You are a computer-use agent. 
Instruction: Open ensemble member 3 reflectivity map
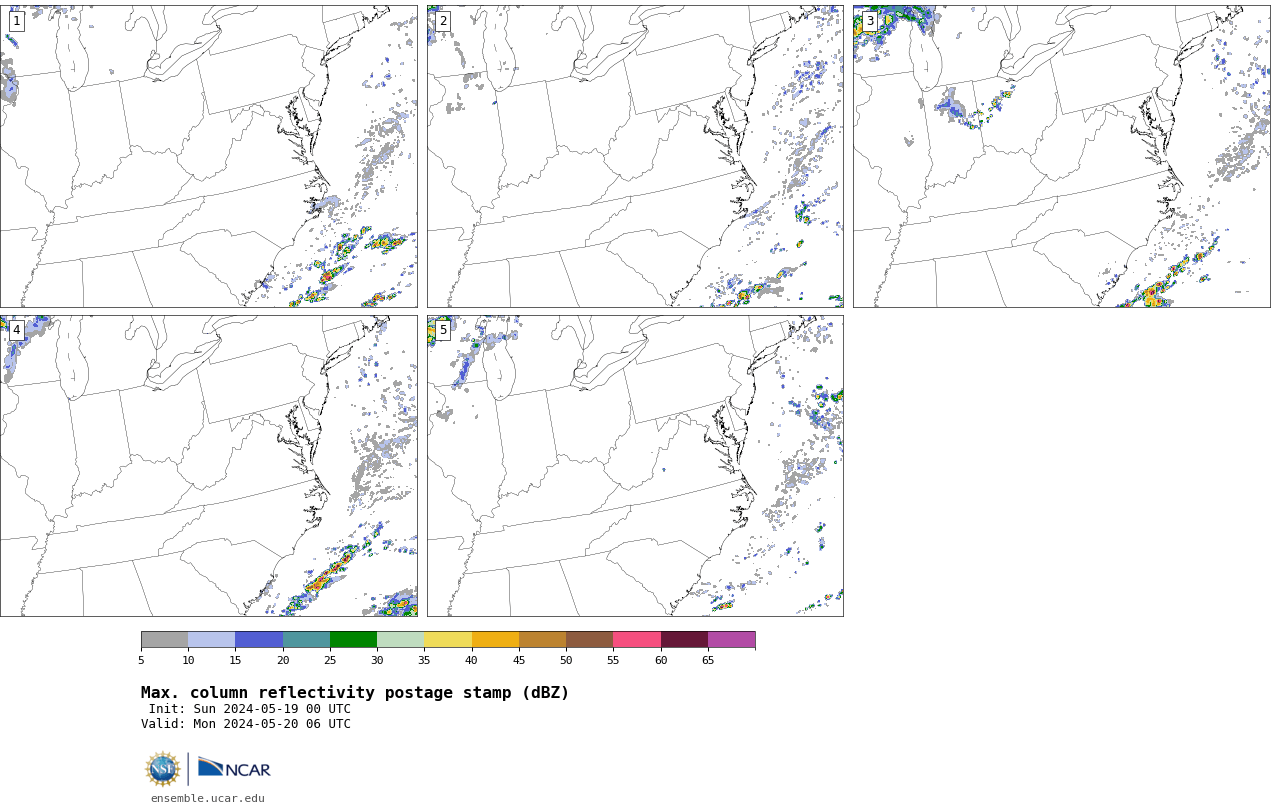(1061, 156)
